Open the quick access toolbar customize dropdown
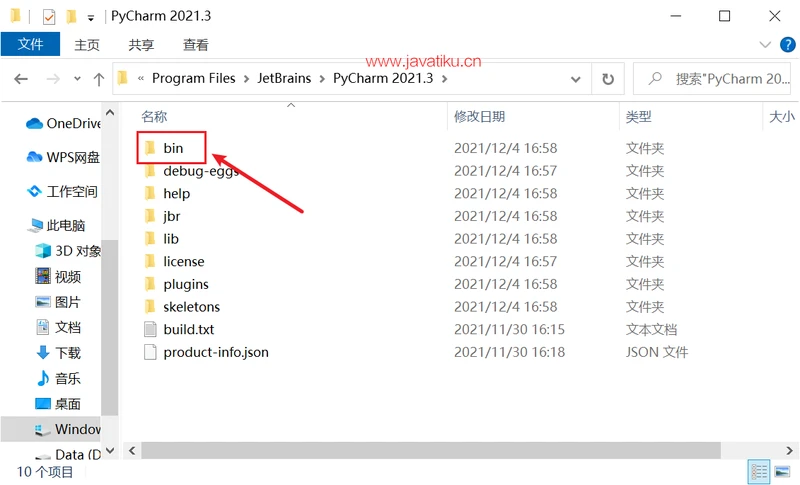 tap(91, 17)
